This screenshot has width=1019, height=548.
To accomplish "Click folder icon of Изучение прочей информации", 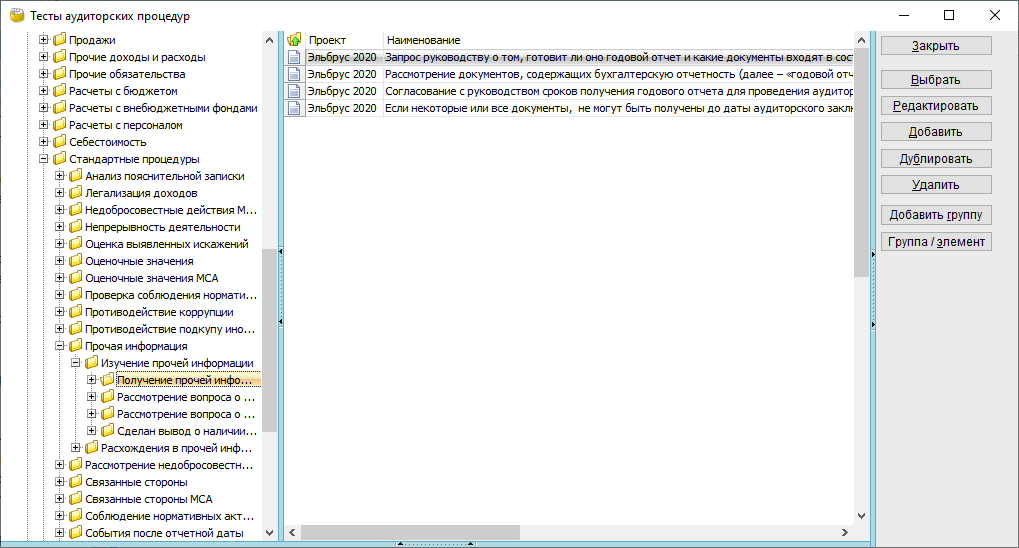I will click(x=92, y=363).
